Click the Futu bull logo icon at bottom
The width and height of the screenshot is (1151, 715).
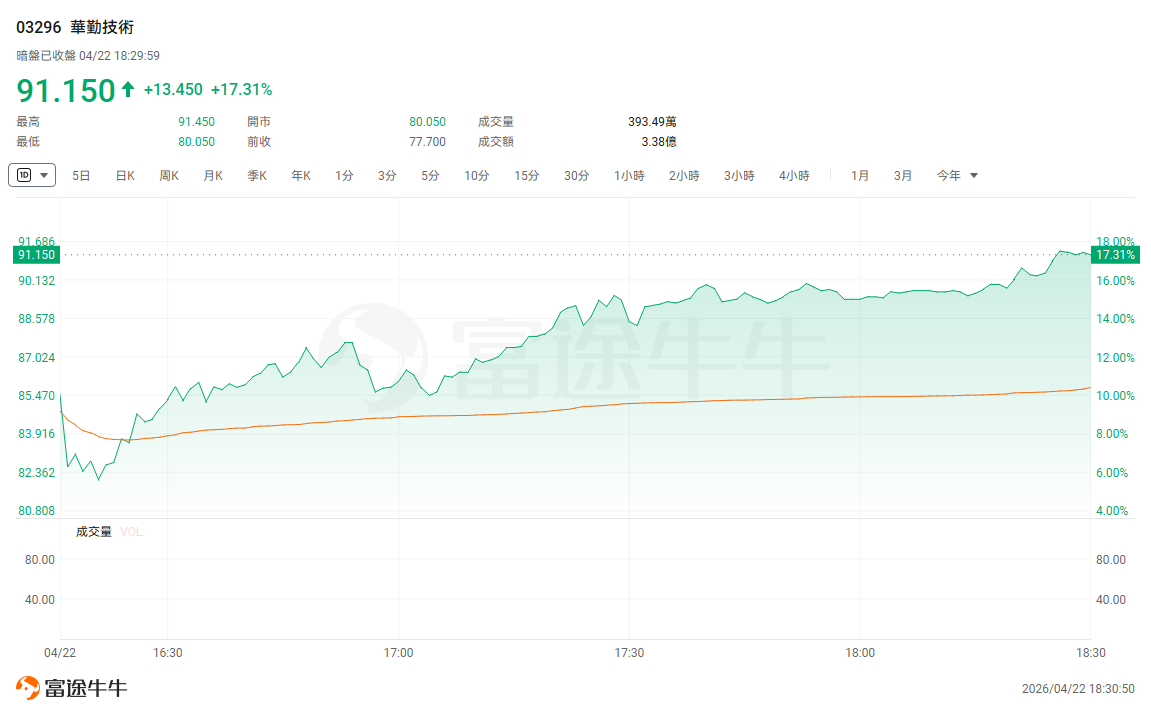[x=28, y=687]
